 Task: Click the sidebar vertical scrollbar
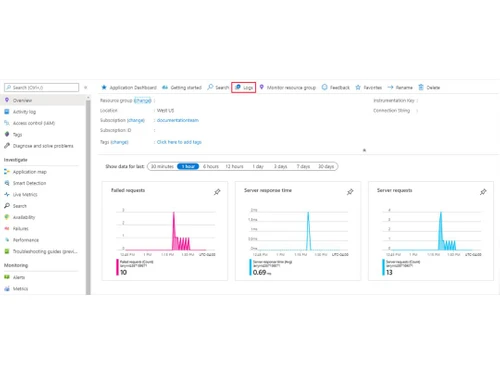pos(88,197)
